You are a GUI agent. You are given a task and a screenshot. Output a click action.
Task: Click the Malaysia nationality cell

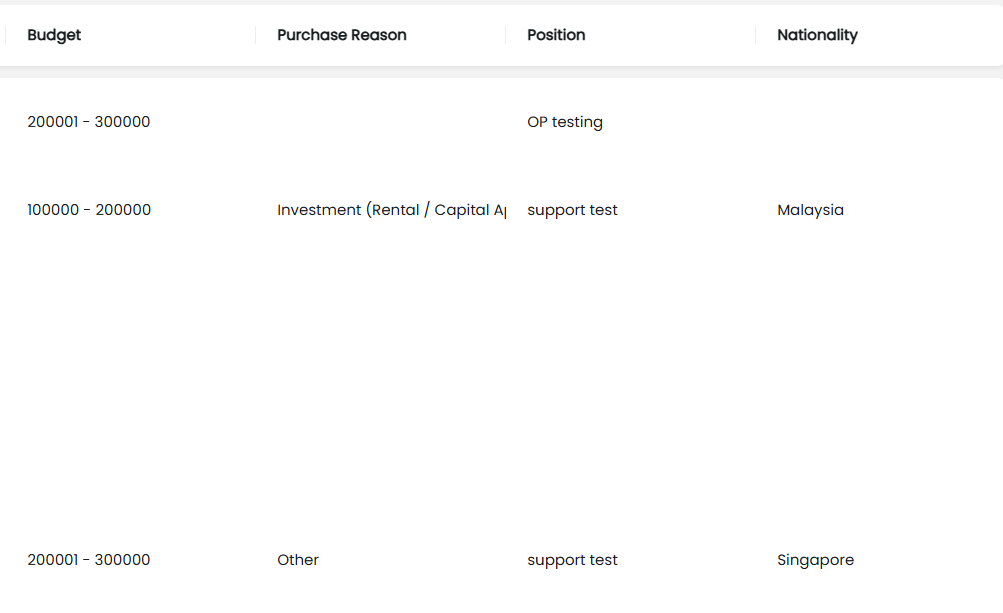[x=810, y=210]
